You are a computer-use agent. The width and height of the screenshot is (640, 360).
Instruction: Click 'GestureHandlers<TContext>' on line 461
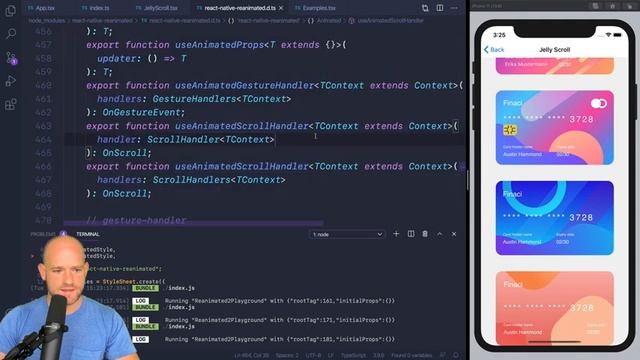pyautogui.click(x=222, y=99)
